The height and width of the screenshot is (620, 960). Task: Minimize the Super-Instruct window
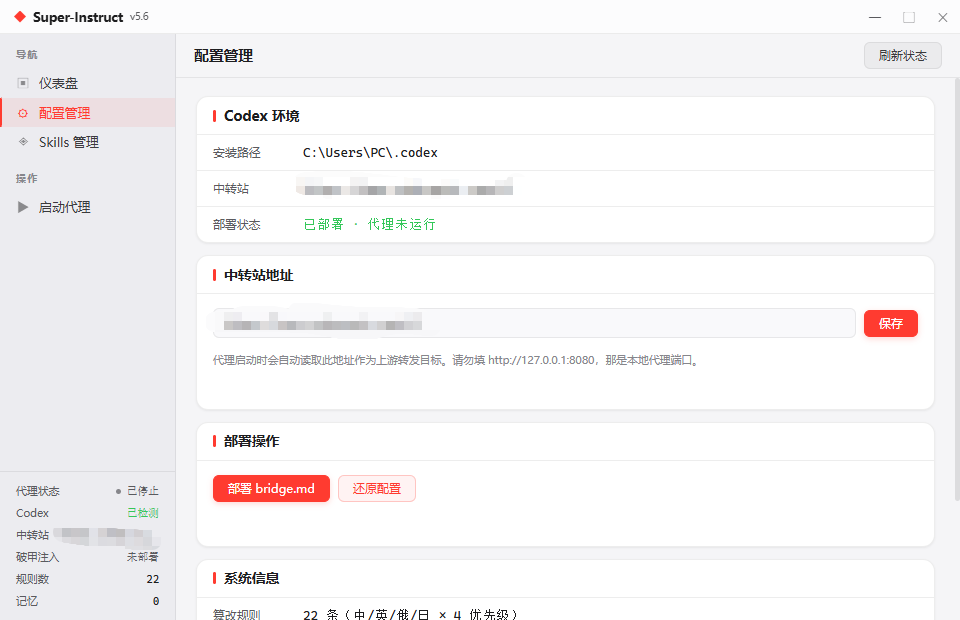pyautogui.click(x=875, y=17)
